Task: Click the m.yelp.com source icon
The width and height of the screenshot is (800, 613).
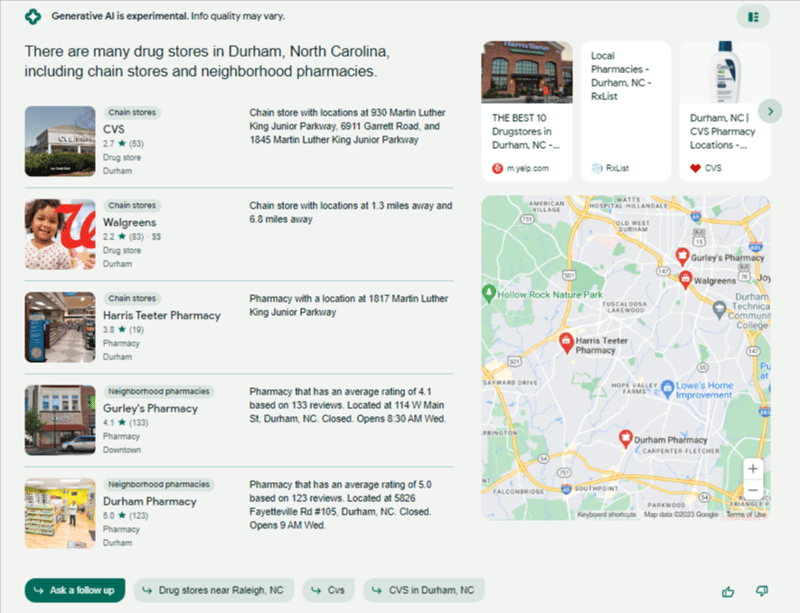Action: click(x=497, y=168)
